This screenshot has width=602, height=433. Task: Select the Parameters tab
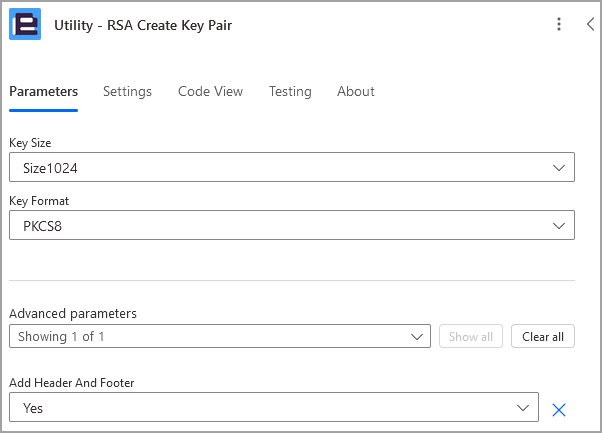(43, 91)
